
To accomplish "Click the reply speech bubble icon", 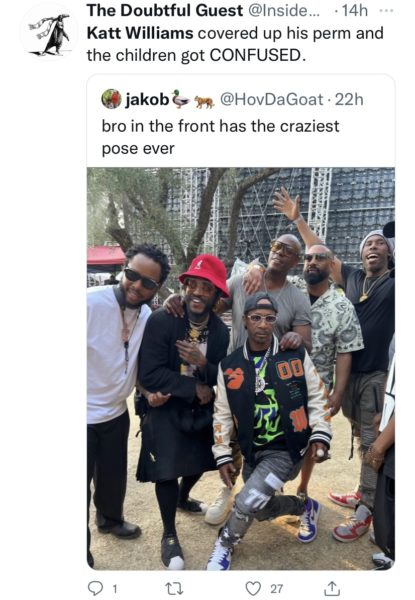I will [x=96, y=588].
